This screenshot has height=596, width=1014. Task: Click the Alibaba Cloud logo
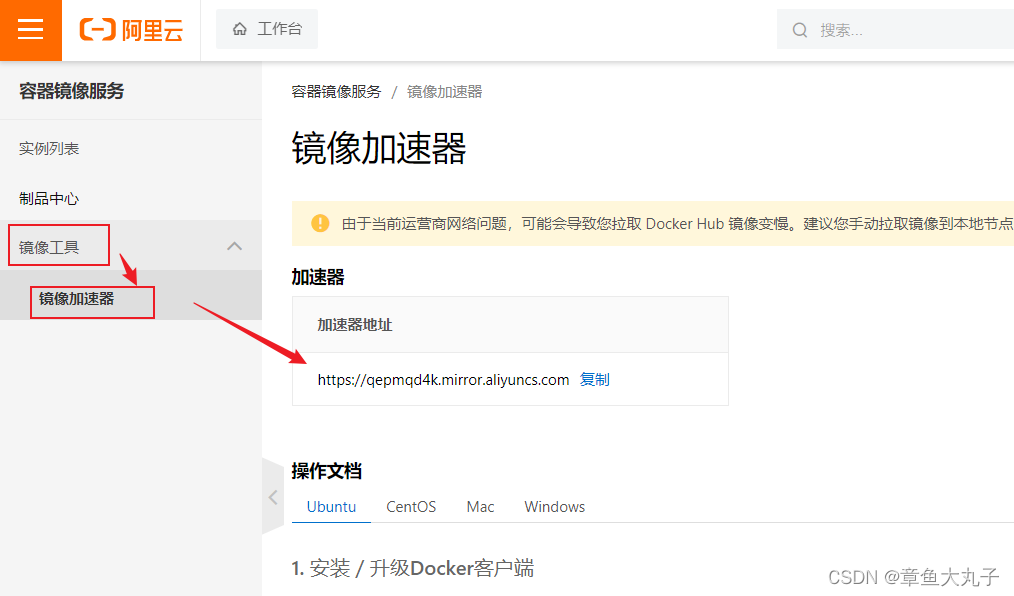(x=131, y=30)
